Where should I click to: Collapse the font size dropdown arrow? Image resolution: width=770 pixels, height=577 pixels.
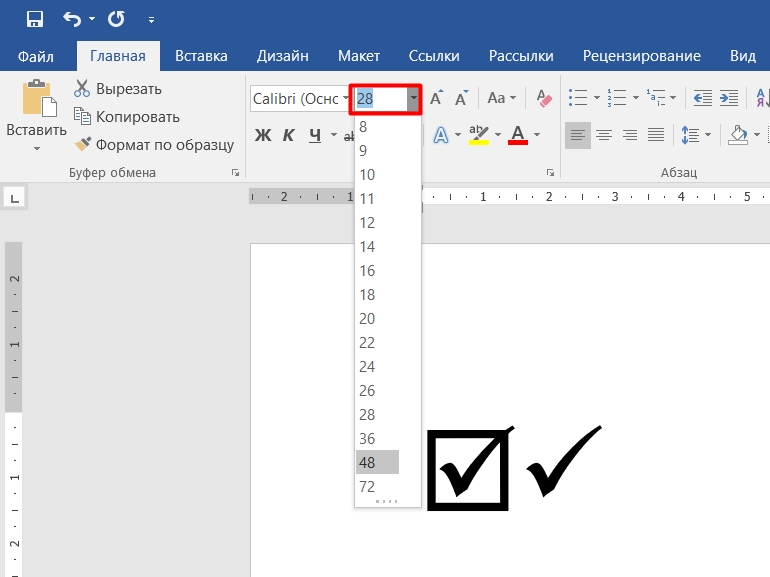pos(413,98)
